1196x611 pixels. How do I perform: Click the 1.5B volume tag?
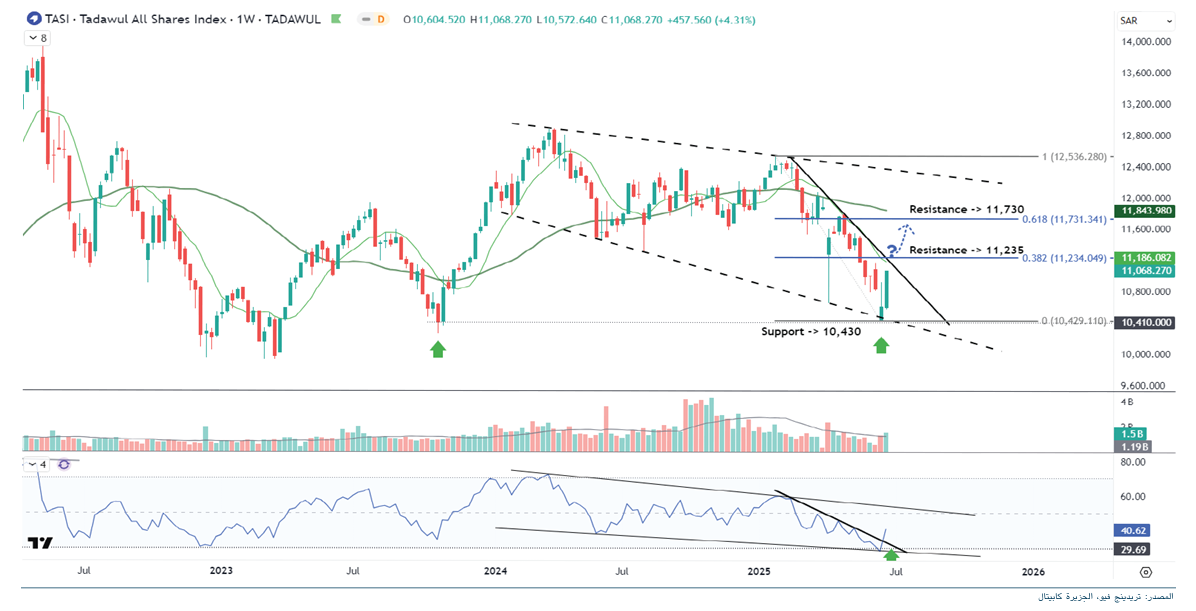tap(1132, 433)
